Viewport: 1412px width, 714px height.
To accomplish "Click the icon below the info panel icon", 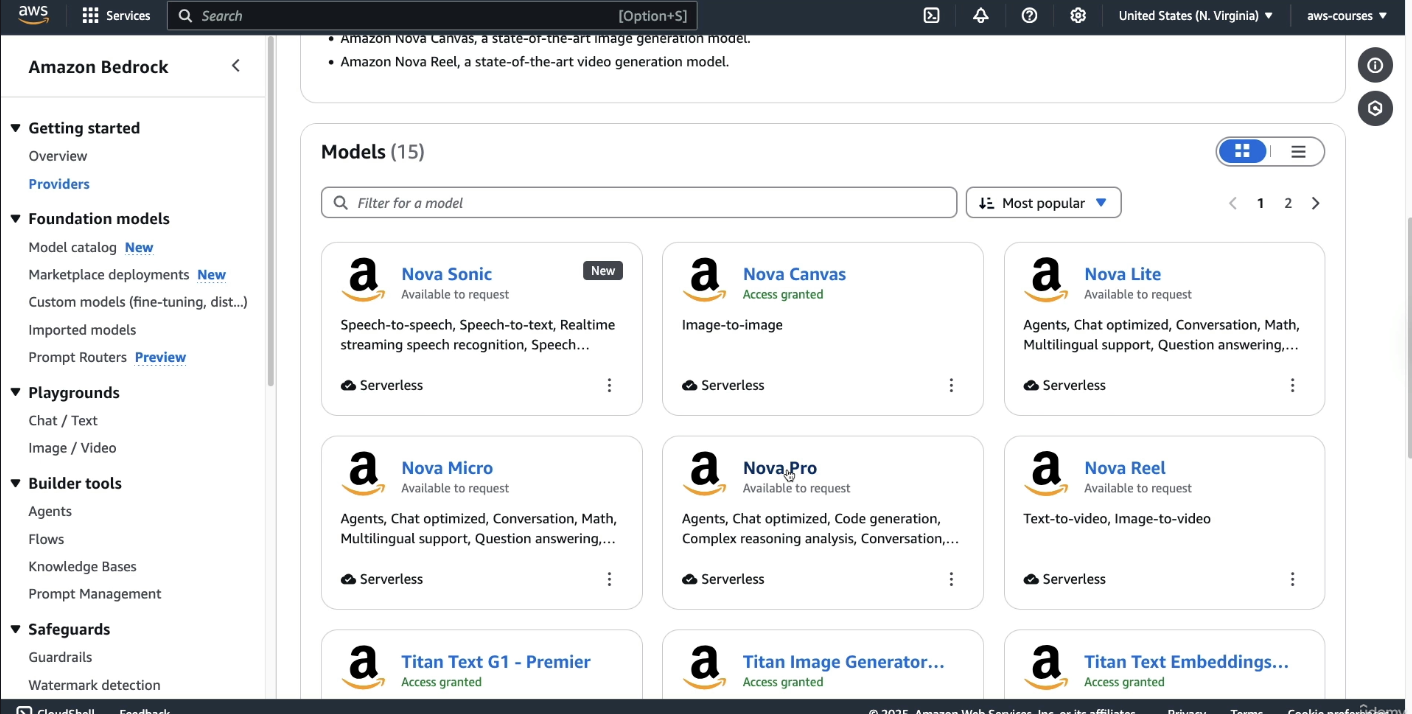I will (x=1375, y=108).
